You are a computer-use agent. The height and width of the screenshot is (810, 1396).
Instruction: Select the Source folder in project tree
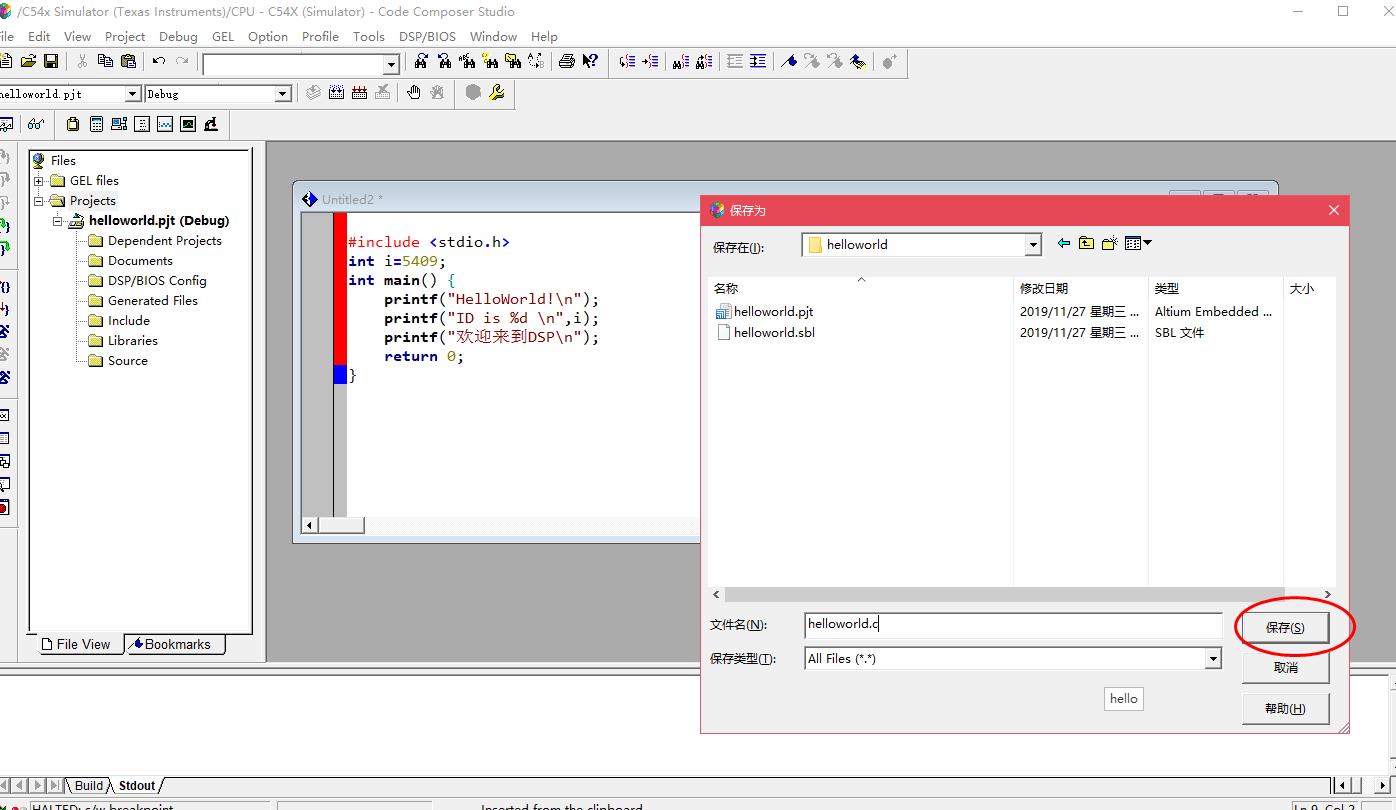(127, 361)
